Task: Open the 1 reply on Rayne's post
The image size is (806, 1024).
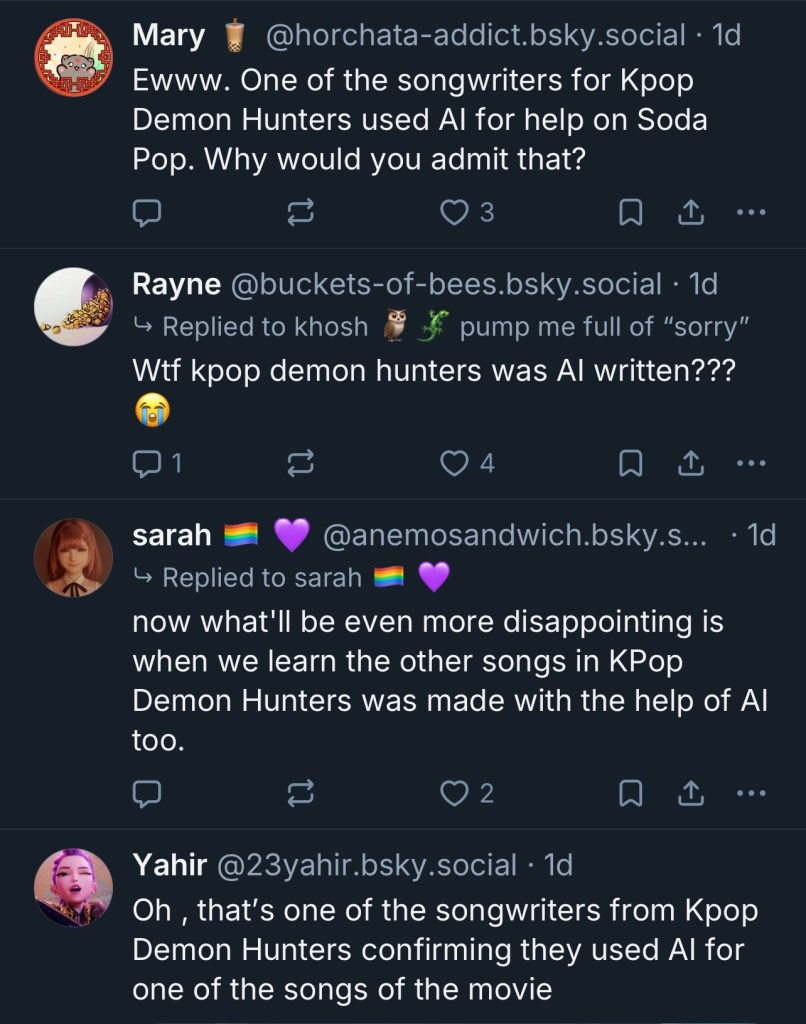Action: [157, 463]
